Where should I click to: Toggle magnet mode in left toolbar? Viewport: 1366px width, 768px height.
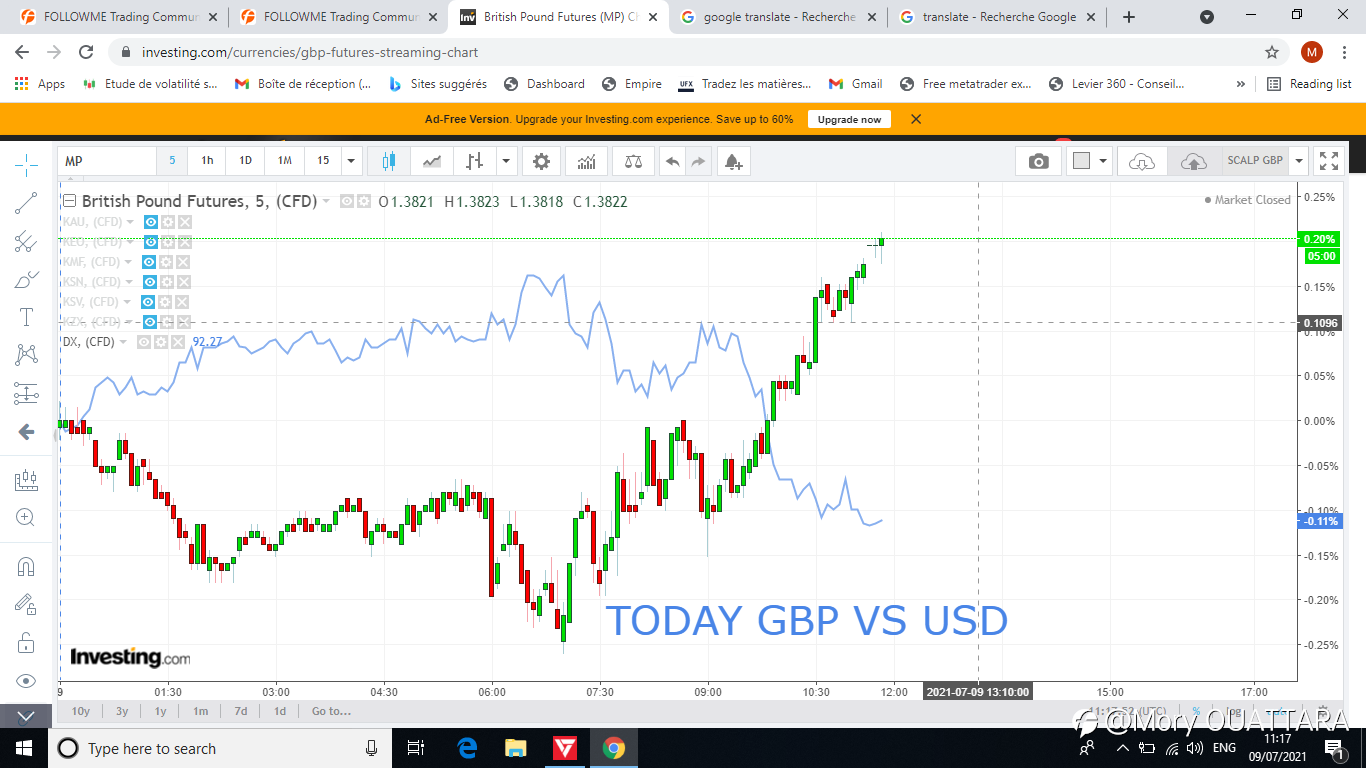click(26, 567)
